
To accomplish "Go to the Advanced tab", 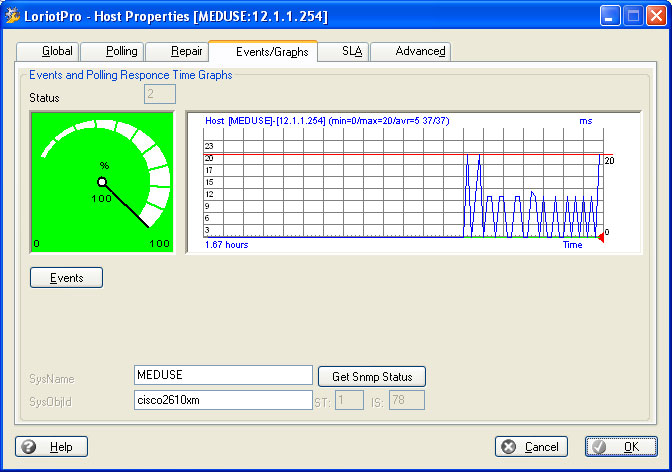I will pos(411,51).
